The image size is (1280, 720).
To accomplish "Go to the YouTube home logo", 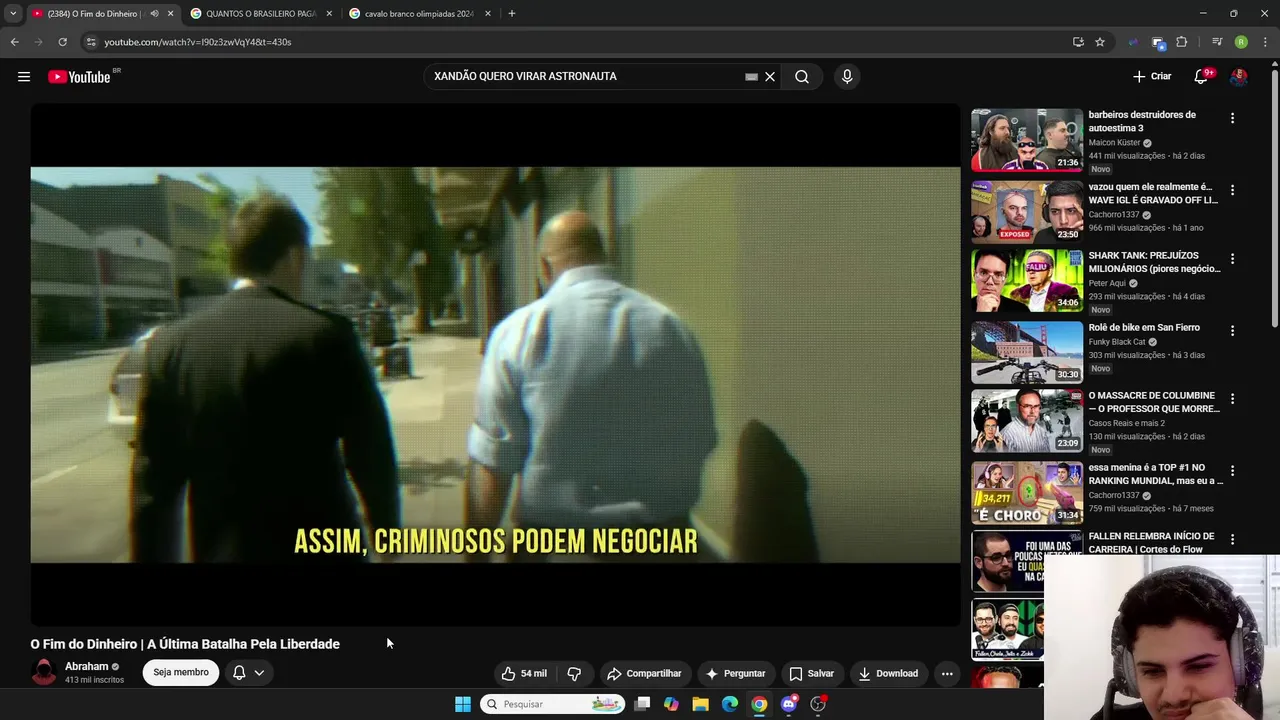I will point(79,77).
